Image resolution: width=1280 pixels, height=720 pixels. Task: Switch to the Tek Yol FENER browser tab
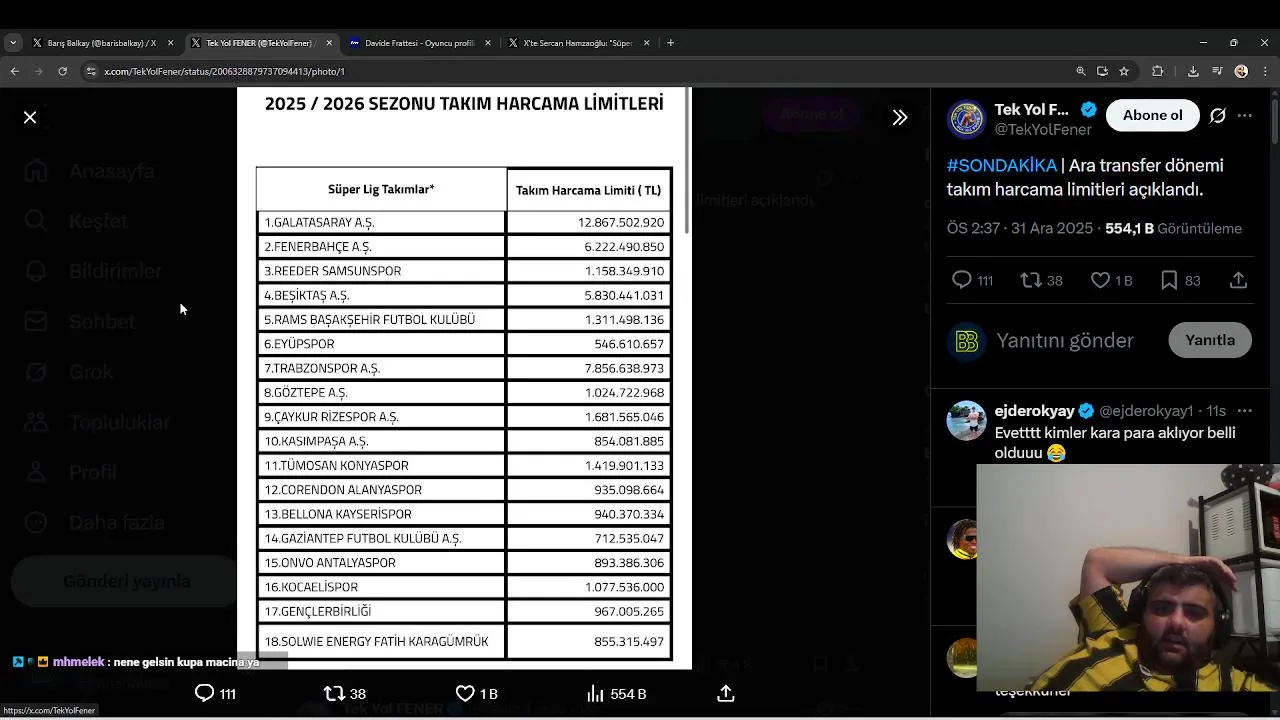point(258,43)
